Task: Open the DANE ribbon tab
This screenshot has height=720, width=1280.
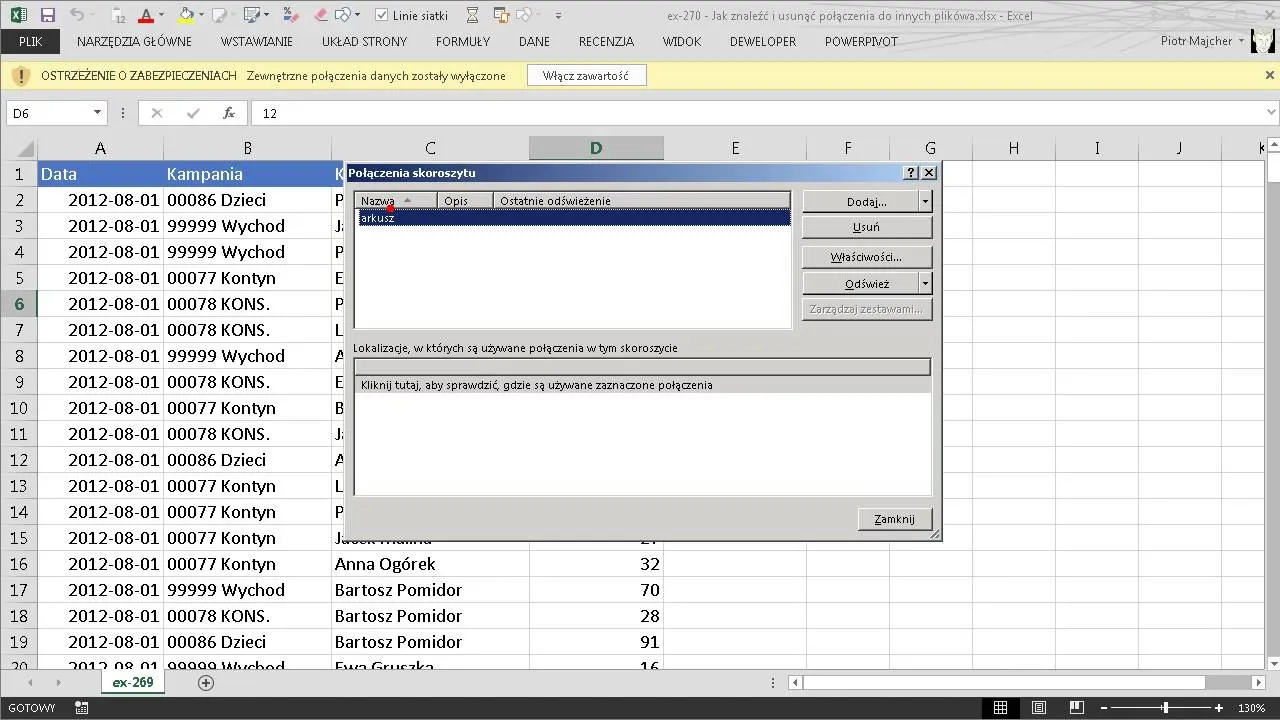Action: [534, 41]
